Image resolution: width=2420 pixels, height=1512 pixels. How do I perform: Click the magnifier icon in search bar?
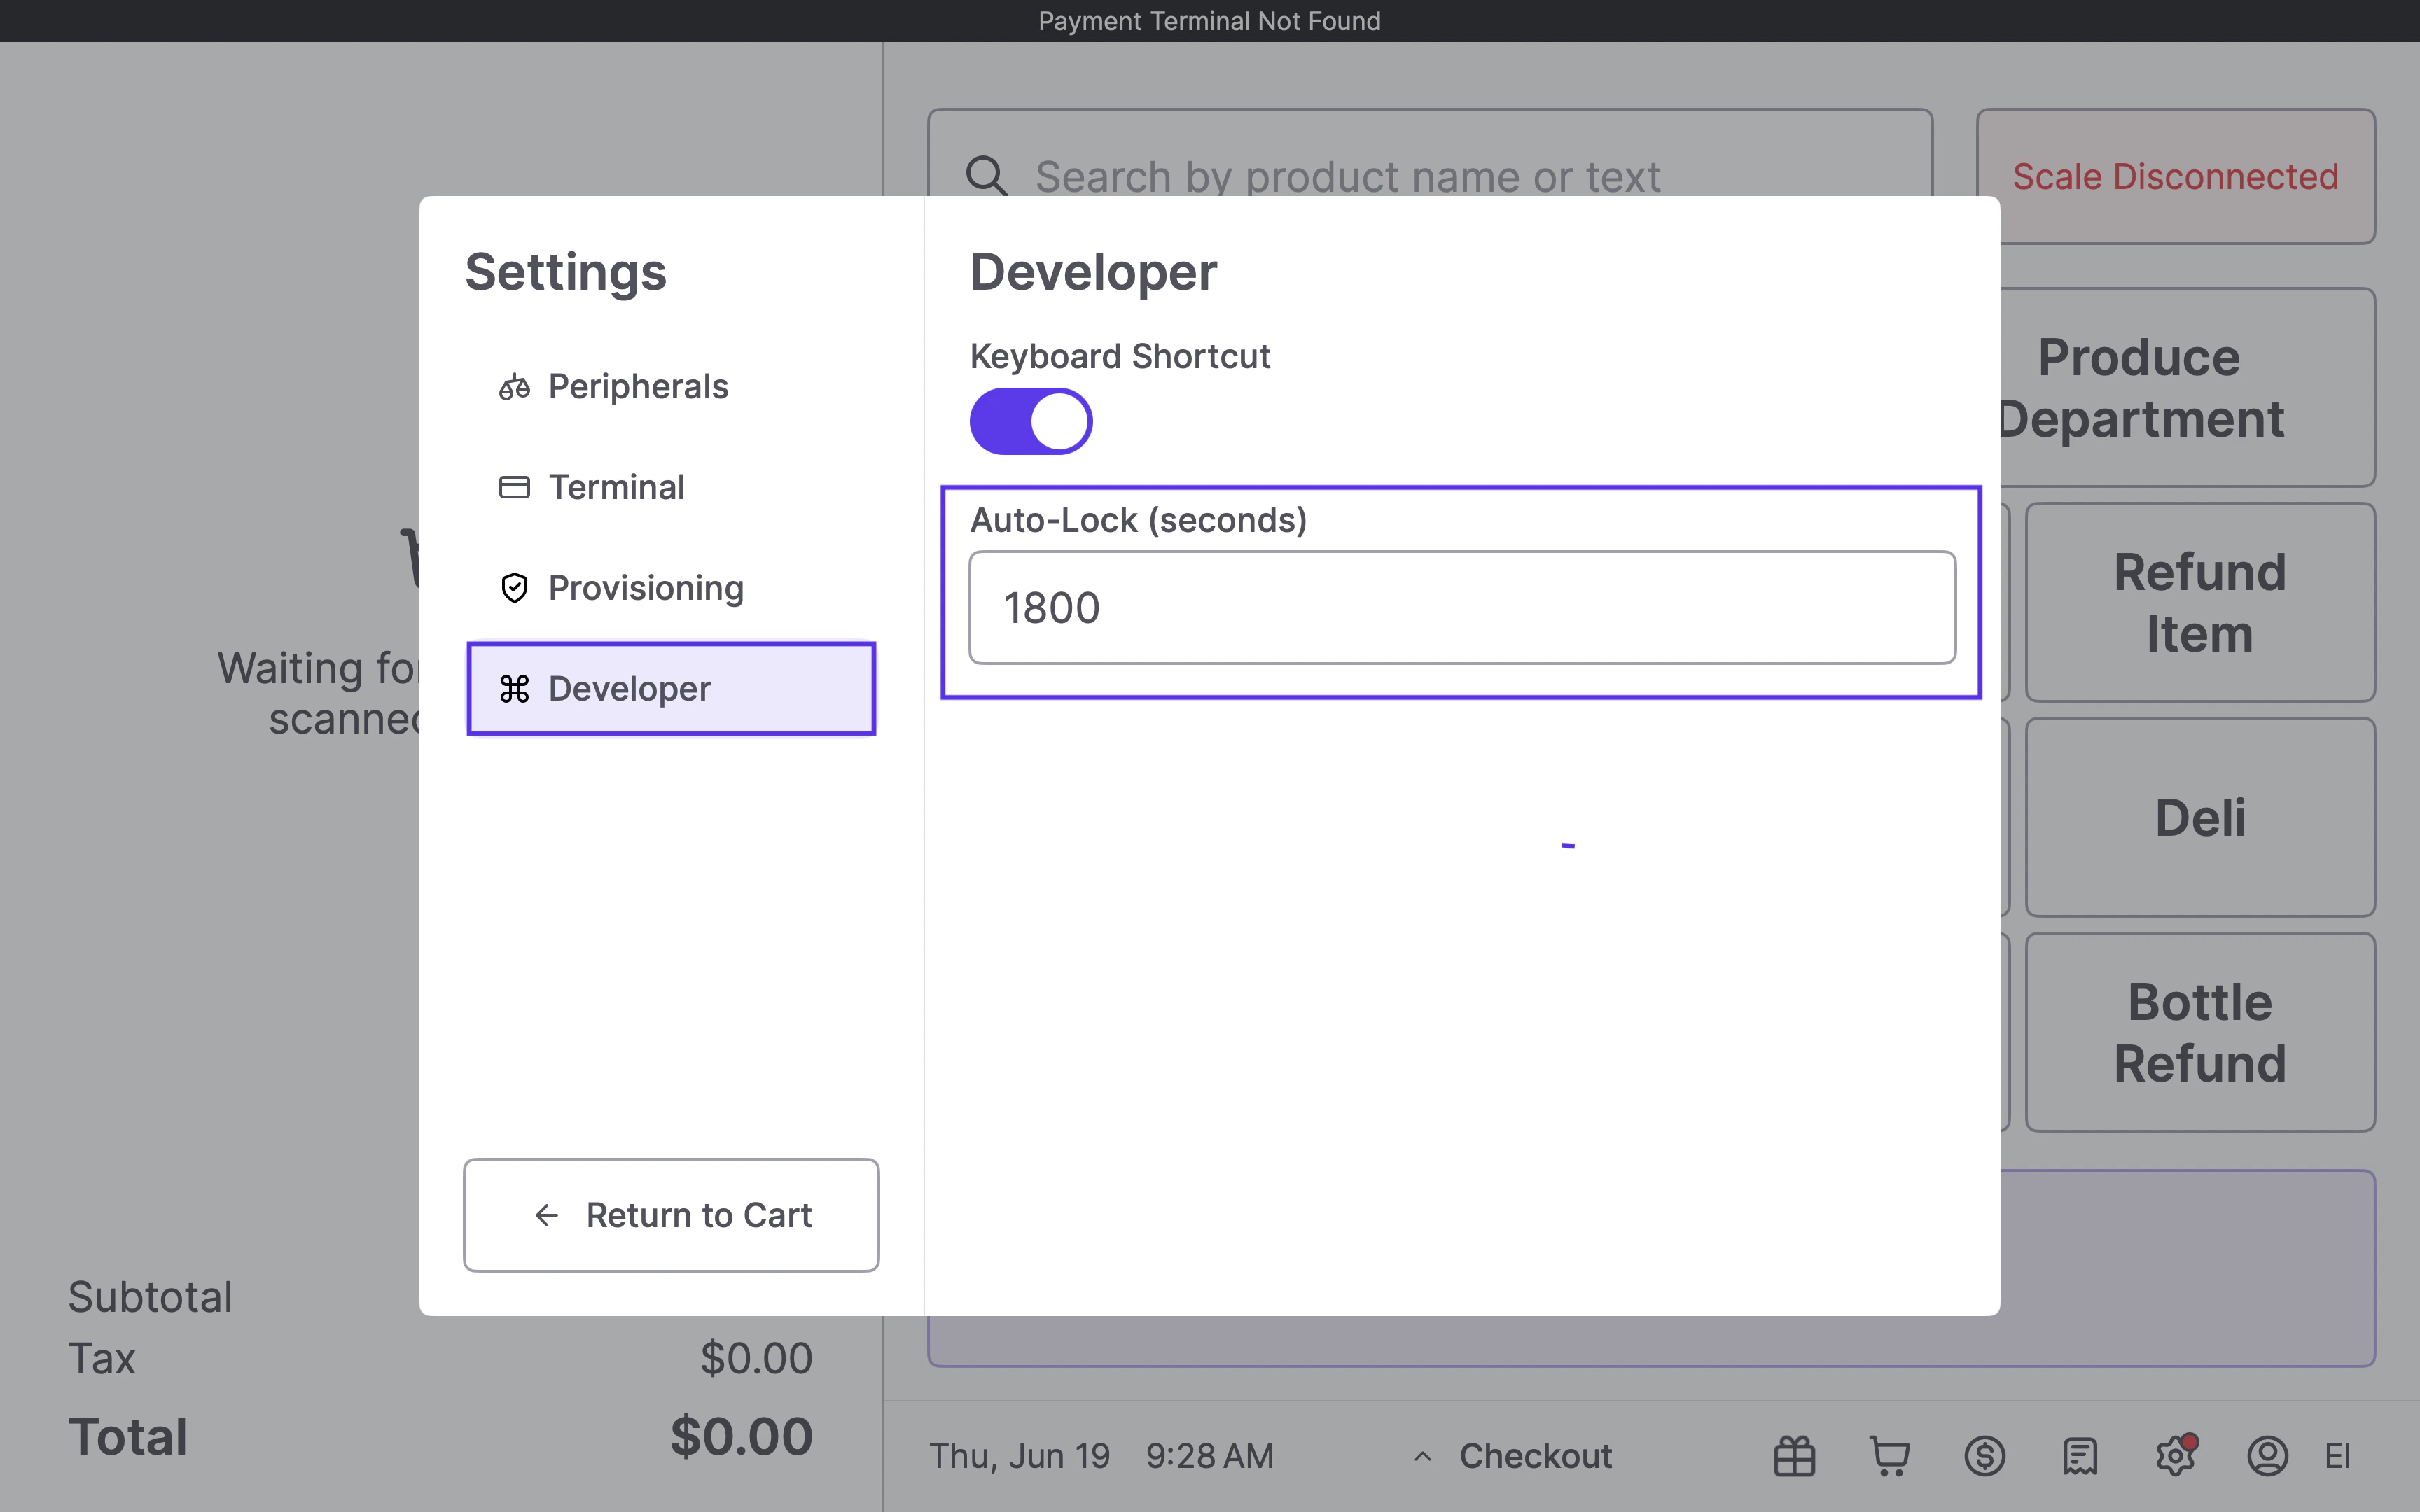point(986,176)
